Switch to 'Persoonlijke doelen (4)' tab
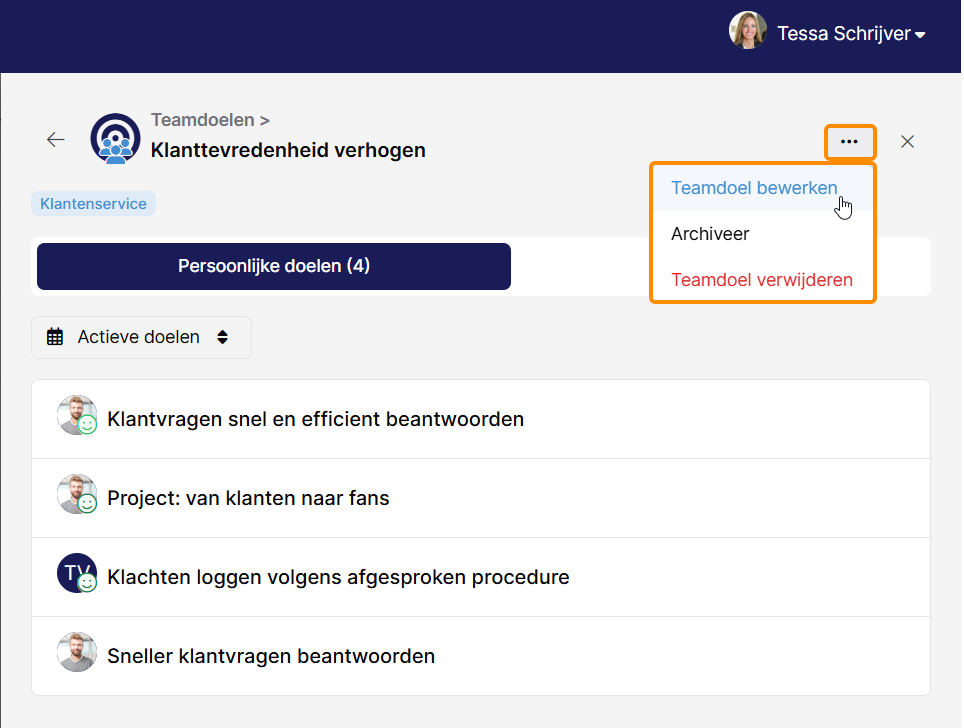The height and width of the screenshot is (728, 964). [x=274, y=266]
